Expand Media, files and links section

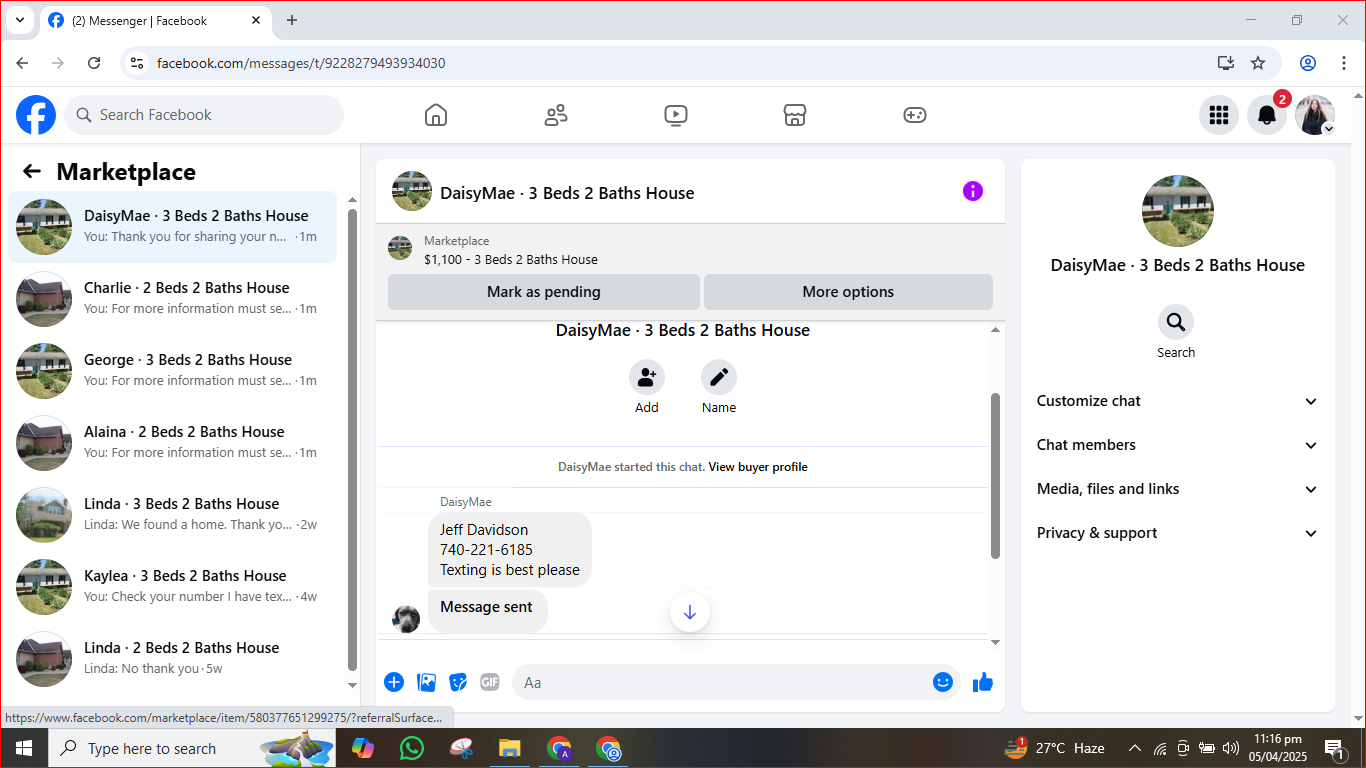1178,489
